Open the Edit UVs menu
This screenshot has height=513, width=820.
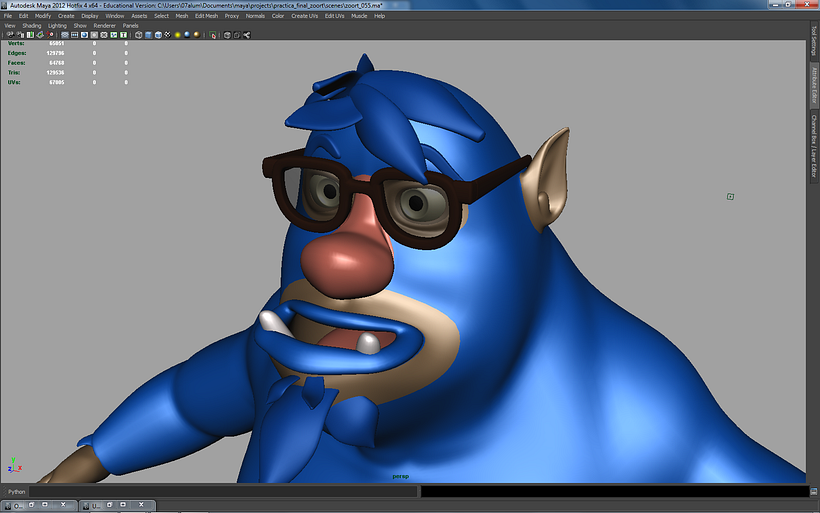334,16
